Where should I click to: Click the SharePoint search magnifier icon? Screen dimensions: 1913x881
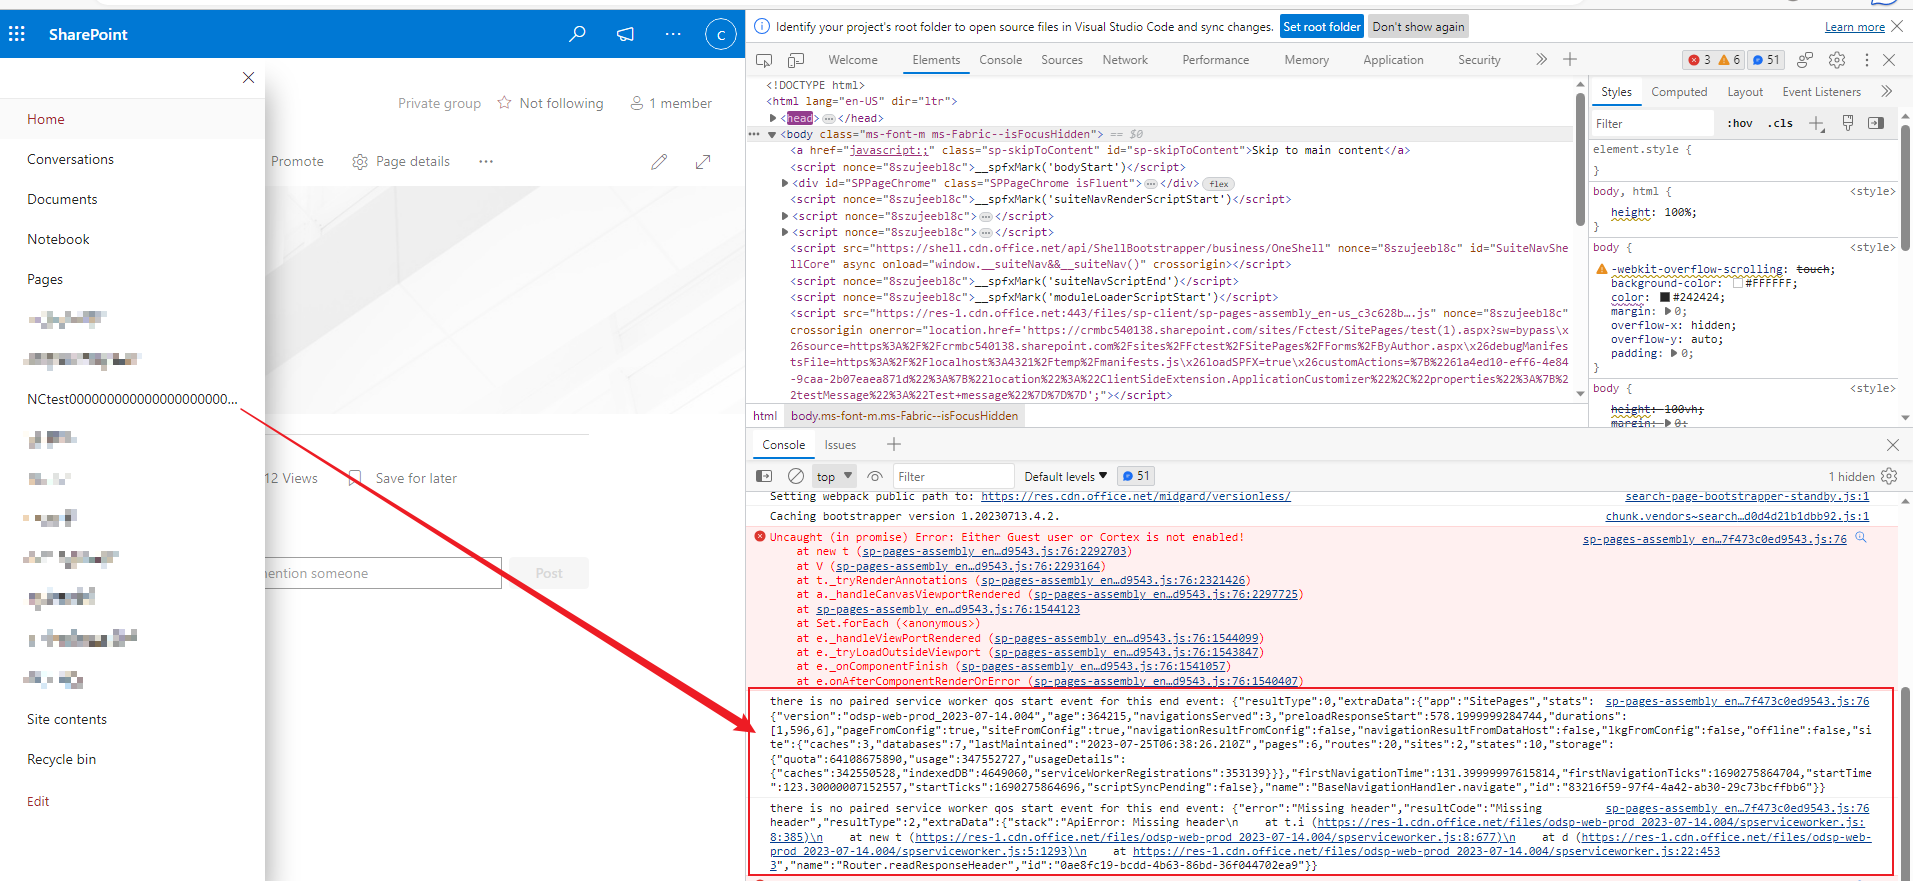[x=577, y=34]
